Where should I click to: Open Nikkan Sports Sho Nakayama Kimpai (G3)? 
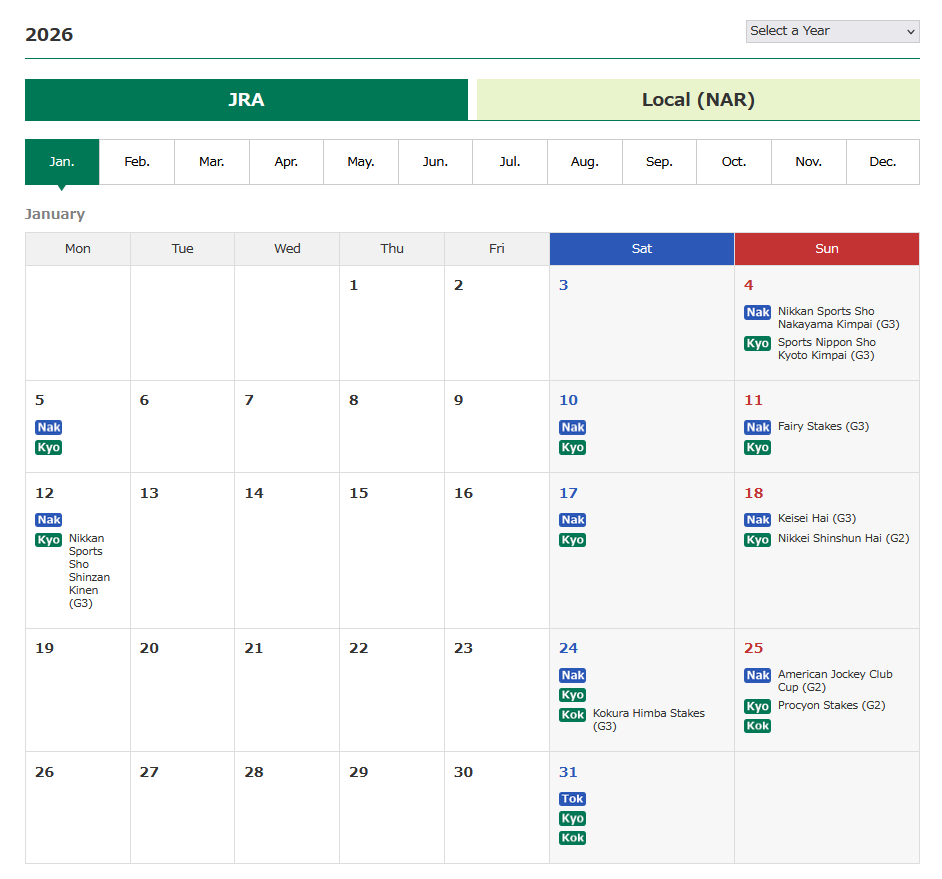tap(839, 318)
